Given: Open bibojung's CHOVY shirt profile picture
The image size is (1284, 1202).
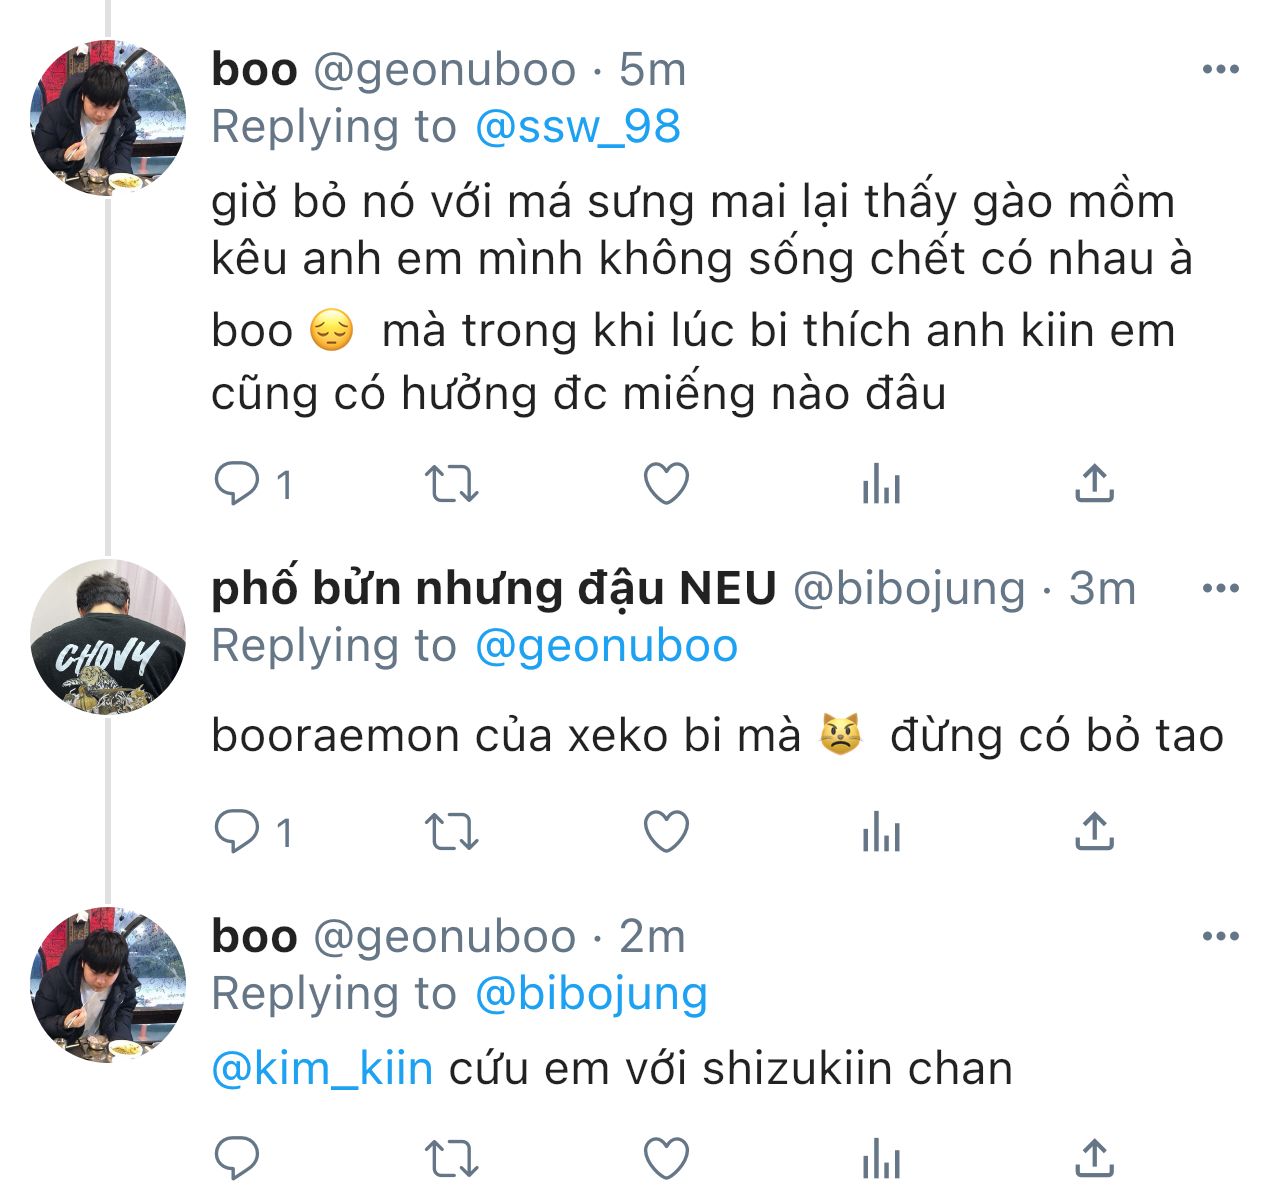Looking at the screenshot, I should coord(108,637).
